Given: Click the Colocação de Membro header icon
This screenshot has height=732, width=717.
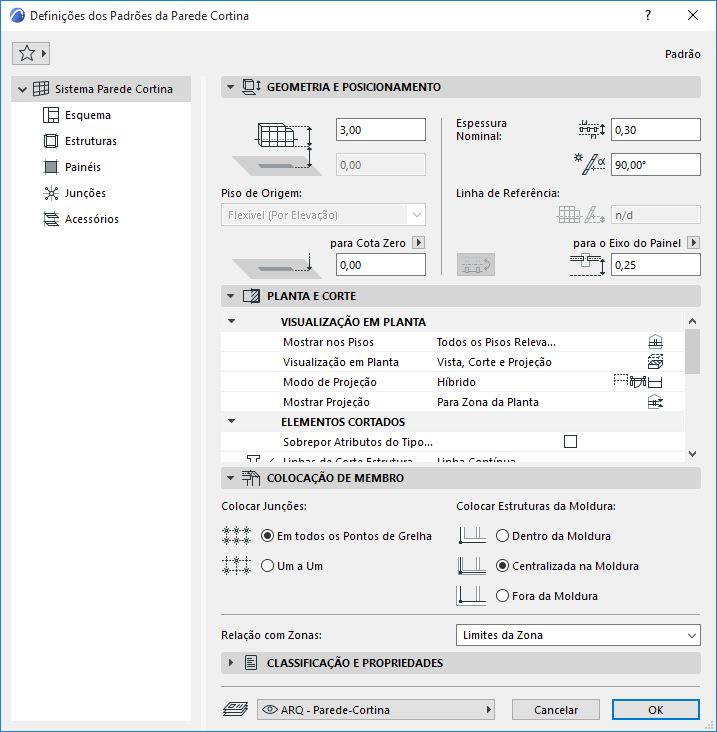Looking at the screenshot, I should pos(251,478).
